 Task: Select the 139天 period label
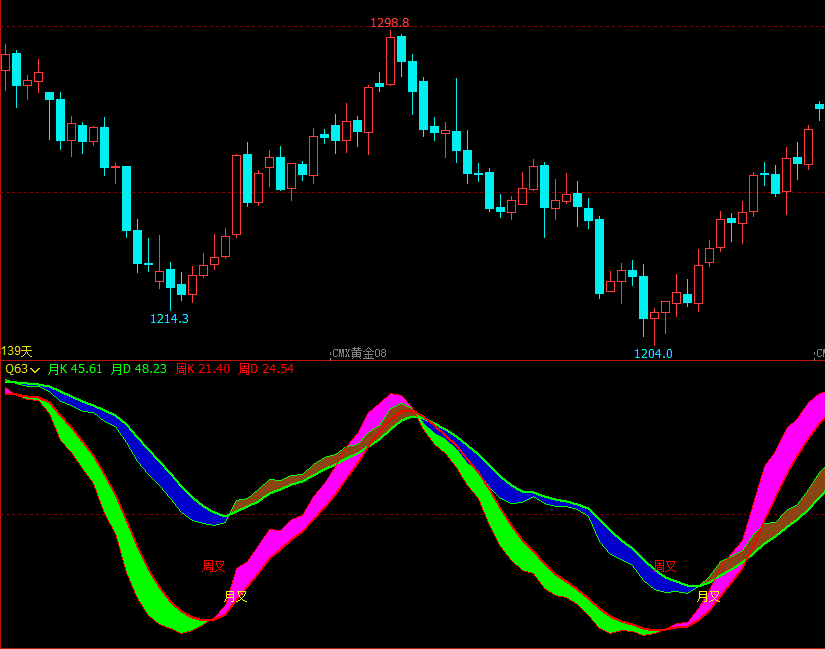pyautogui.click(x=17, y=351)
